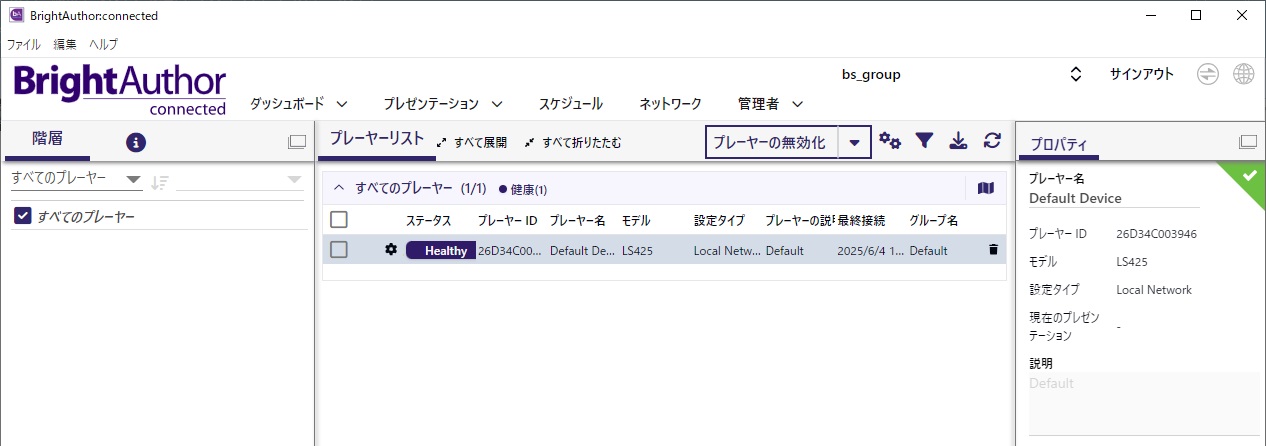This screenshot has width=1266, height=446.
Task: Click the 健康(1) status indicator
Action: click(523, 189)
